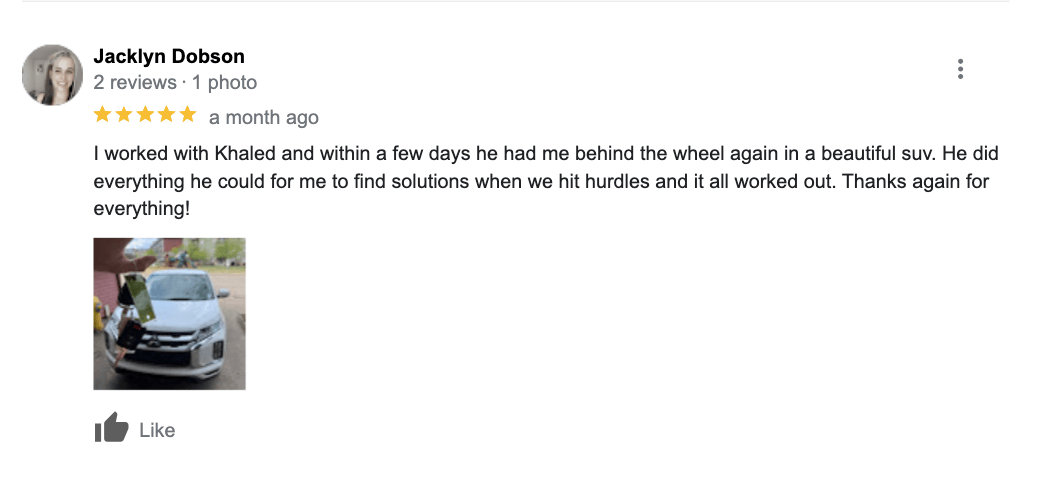This screenshot has width=1037, height=483.
Task: Open the attached SUV photo thumbnail
Action: (x=169, y=314)
